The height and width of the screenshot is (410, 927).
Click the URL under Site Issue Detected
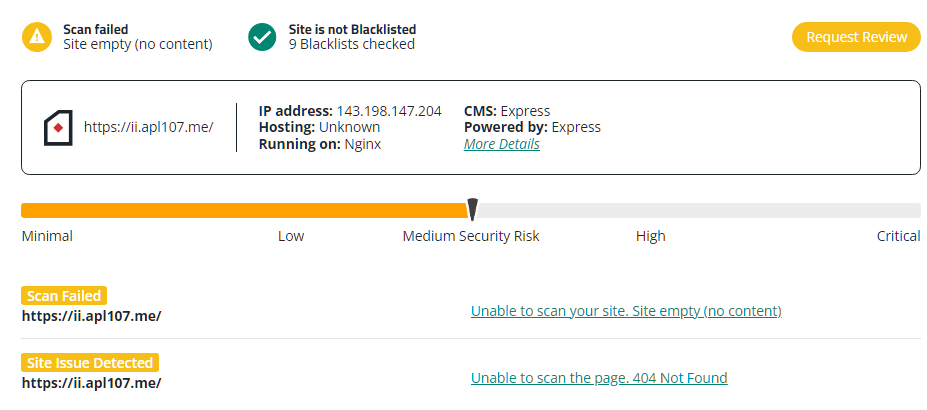[91, 383]
